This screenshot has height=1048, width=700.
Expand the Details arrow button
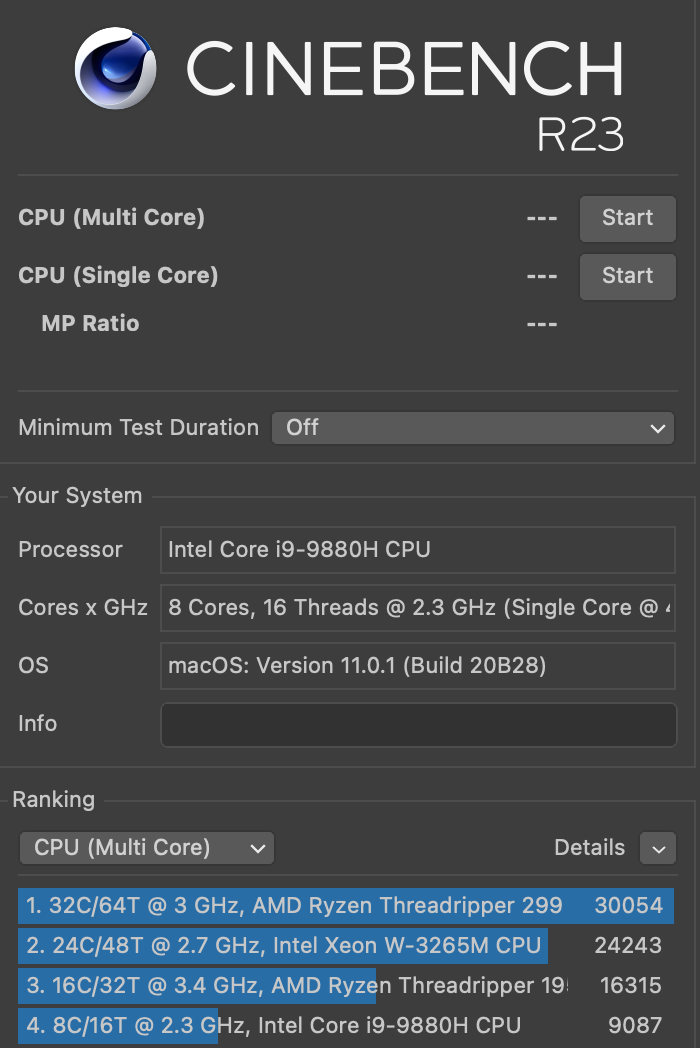click(x=658, y=848)
